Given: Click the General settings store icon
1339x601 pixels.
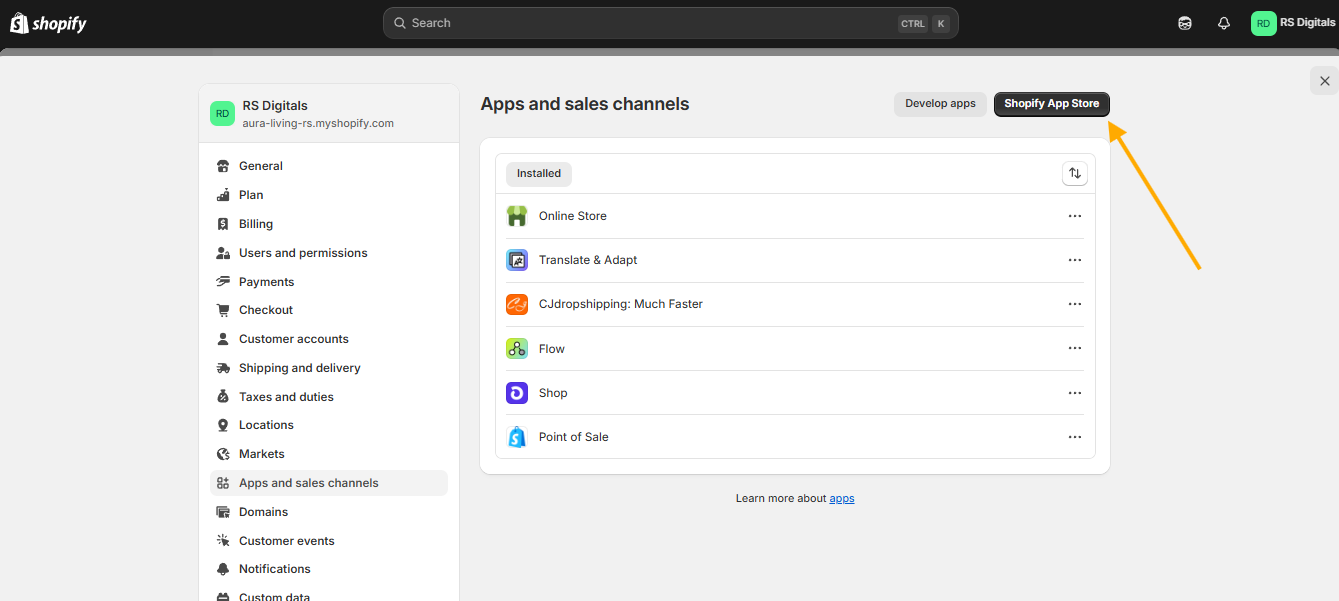Looking at the screenshot, I should click(223, 166).
